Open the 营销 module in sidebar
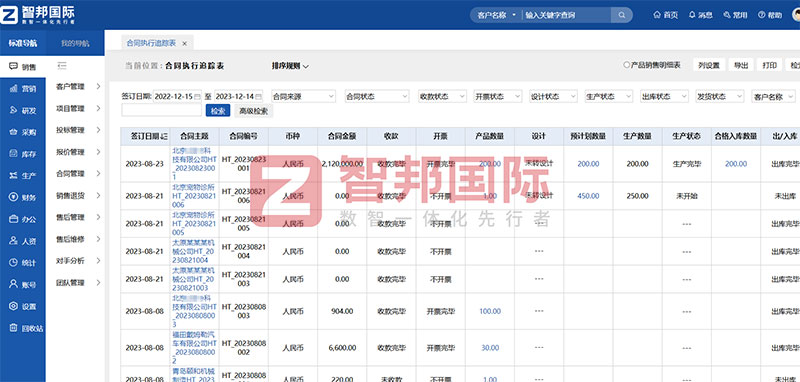The height and width of the screenshot is (382, 800). tap(22, 89)
